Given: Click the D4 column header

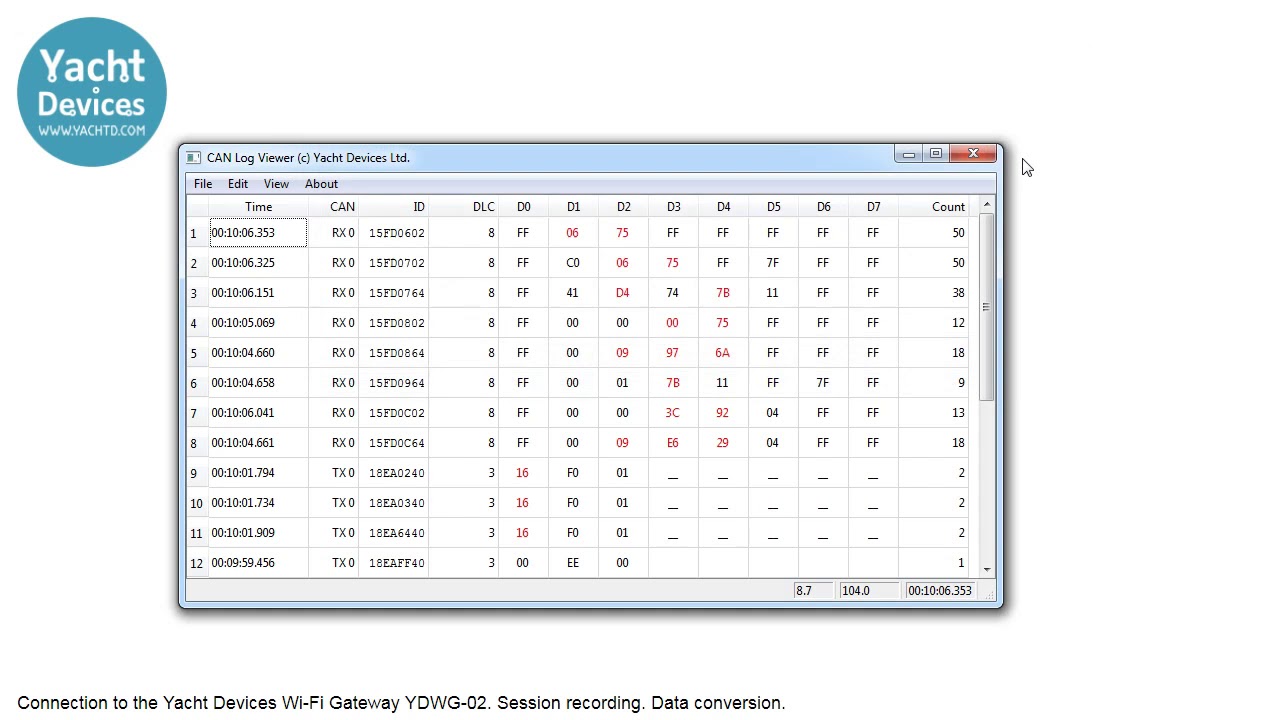Looking at the screenshot, I should [x=723, y=207].
